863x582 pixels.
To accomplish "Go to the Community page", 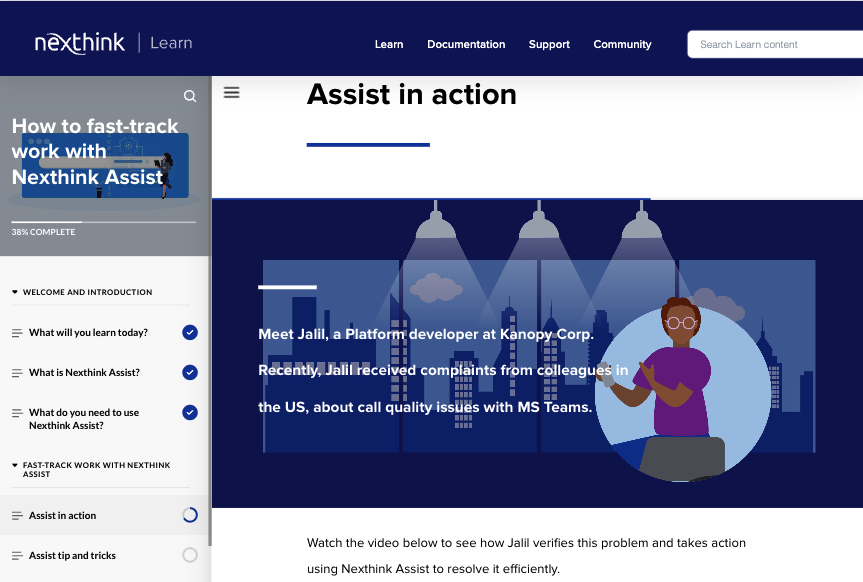I will point(622,44).
